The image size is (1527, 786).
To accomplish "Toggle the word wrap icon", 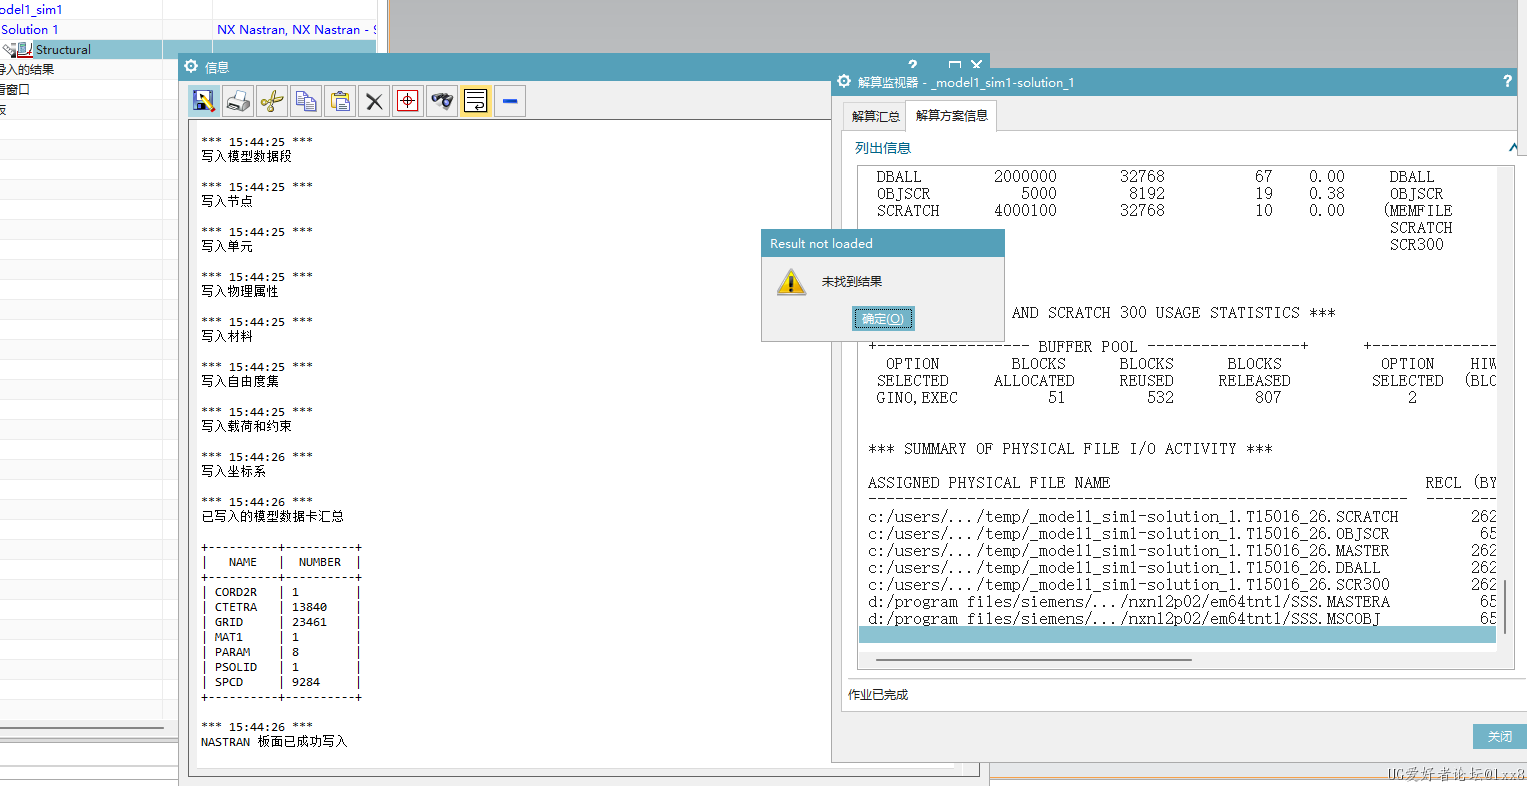I will (x=476, y=101).
